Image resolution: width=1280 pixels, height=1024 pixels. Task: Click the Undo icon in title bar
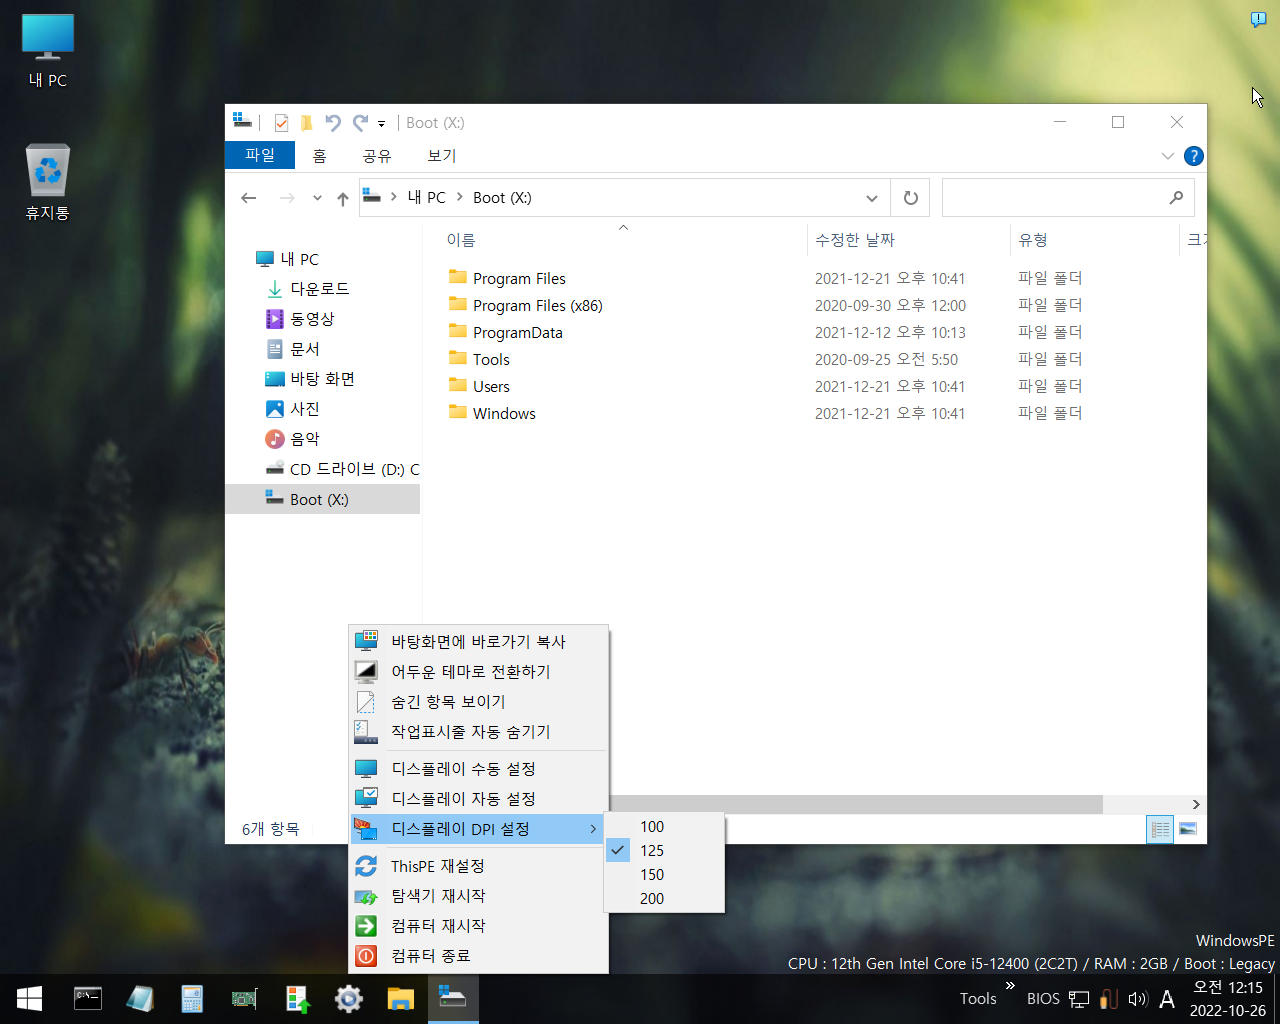333,123
